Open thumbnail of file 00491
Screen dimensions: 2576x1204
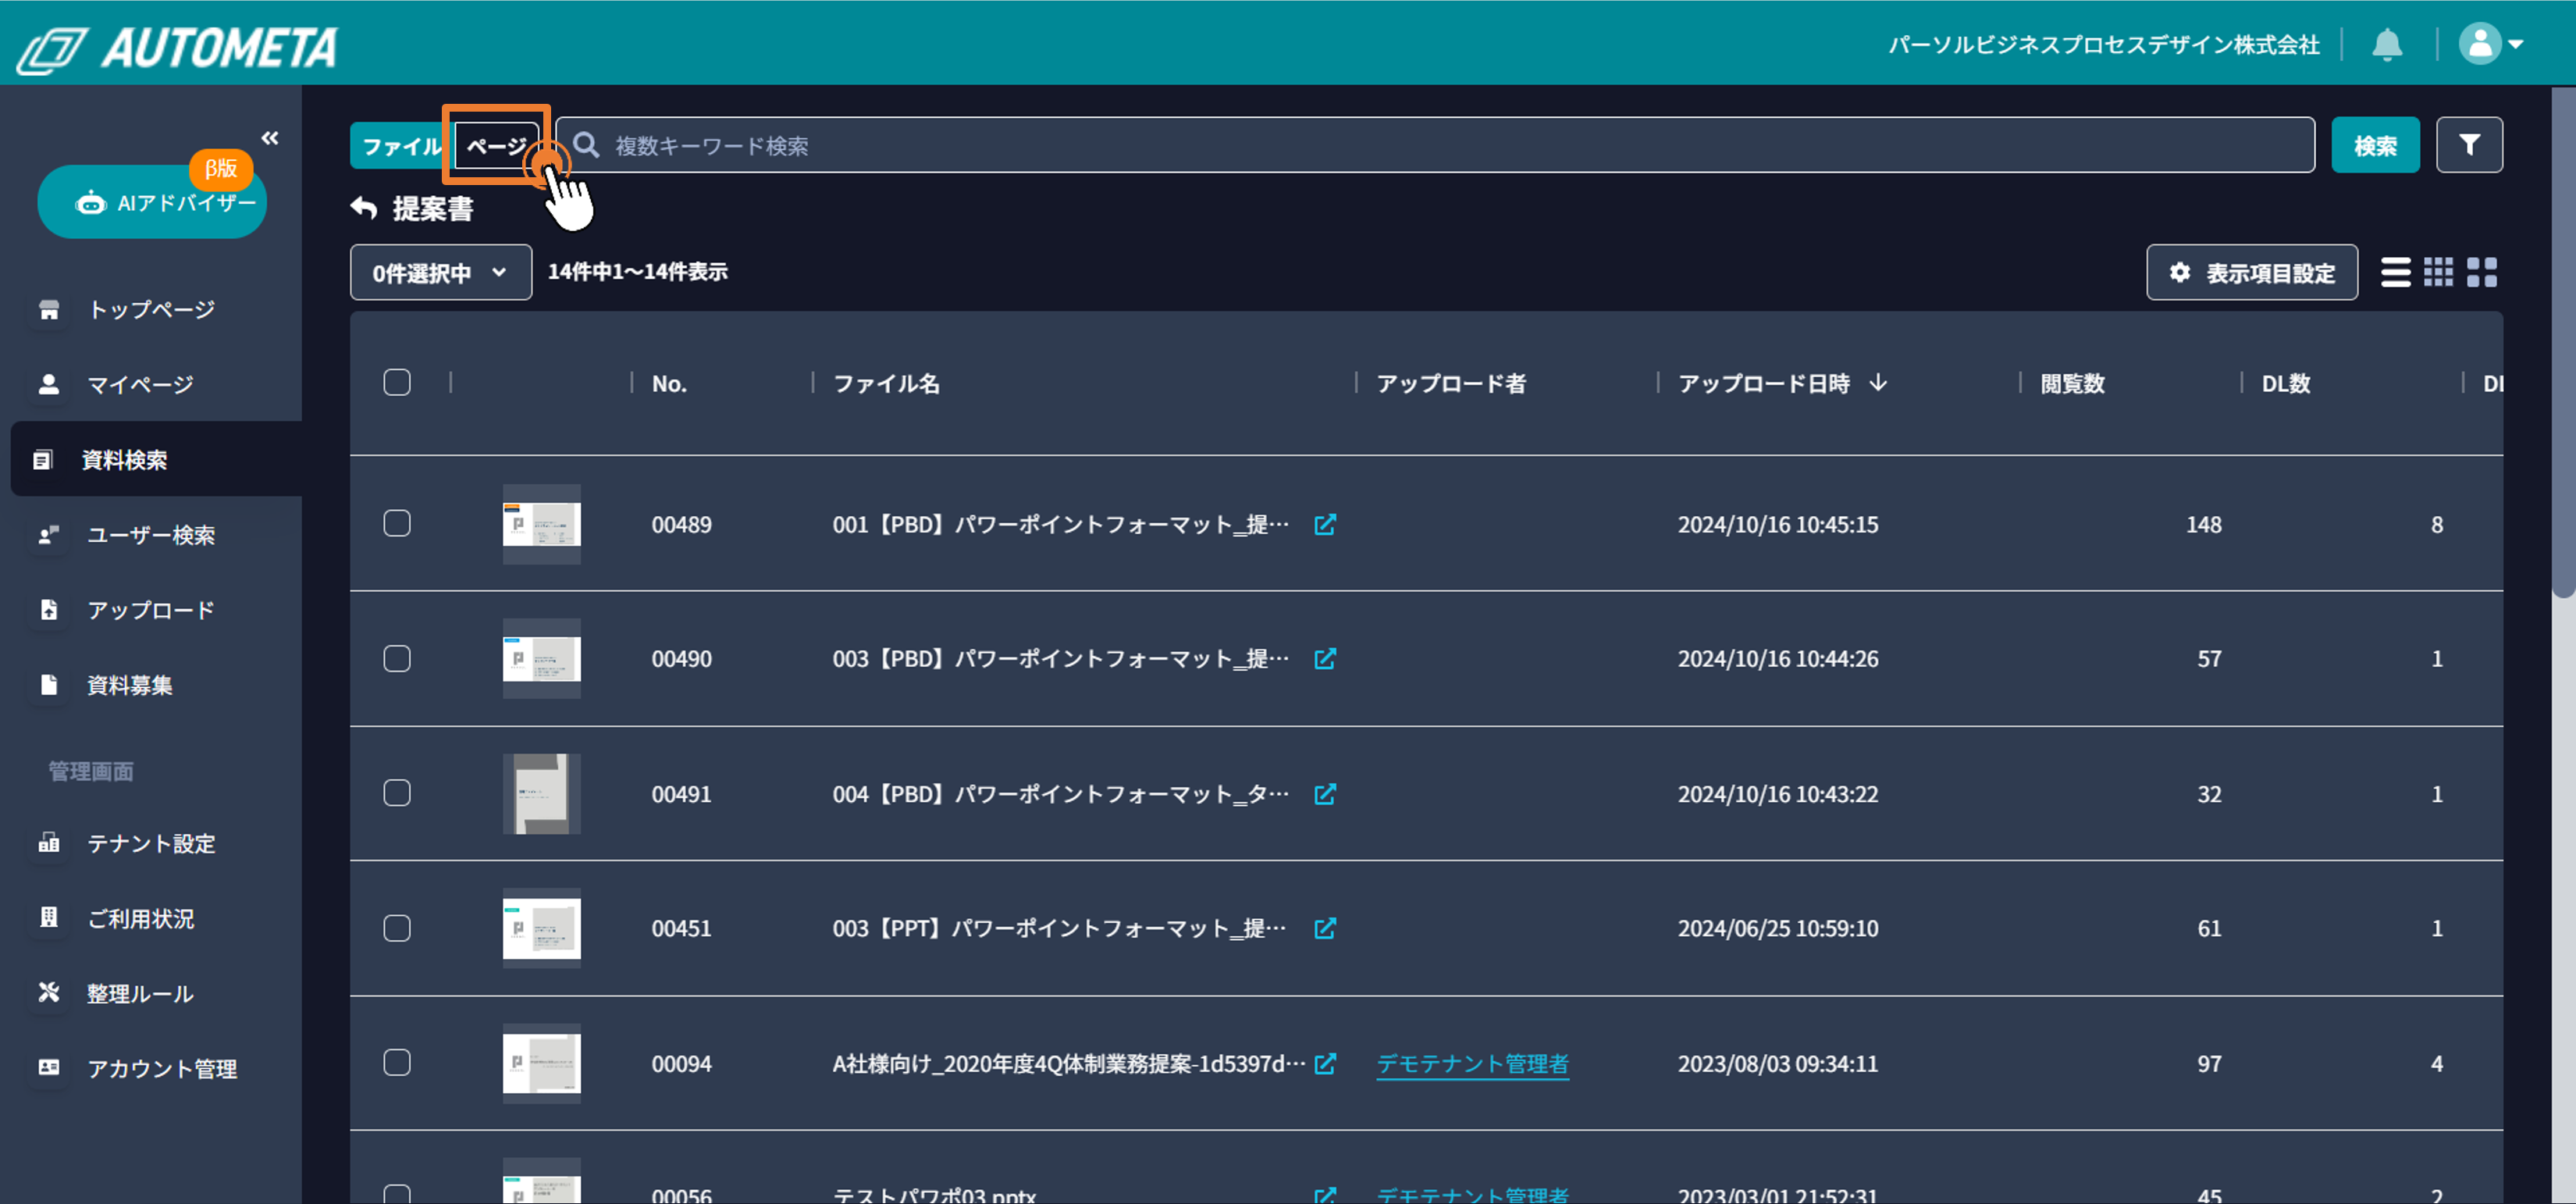coord(541,794)
